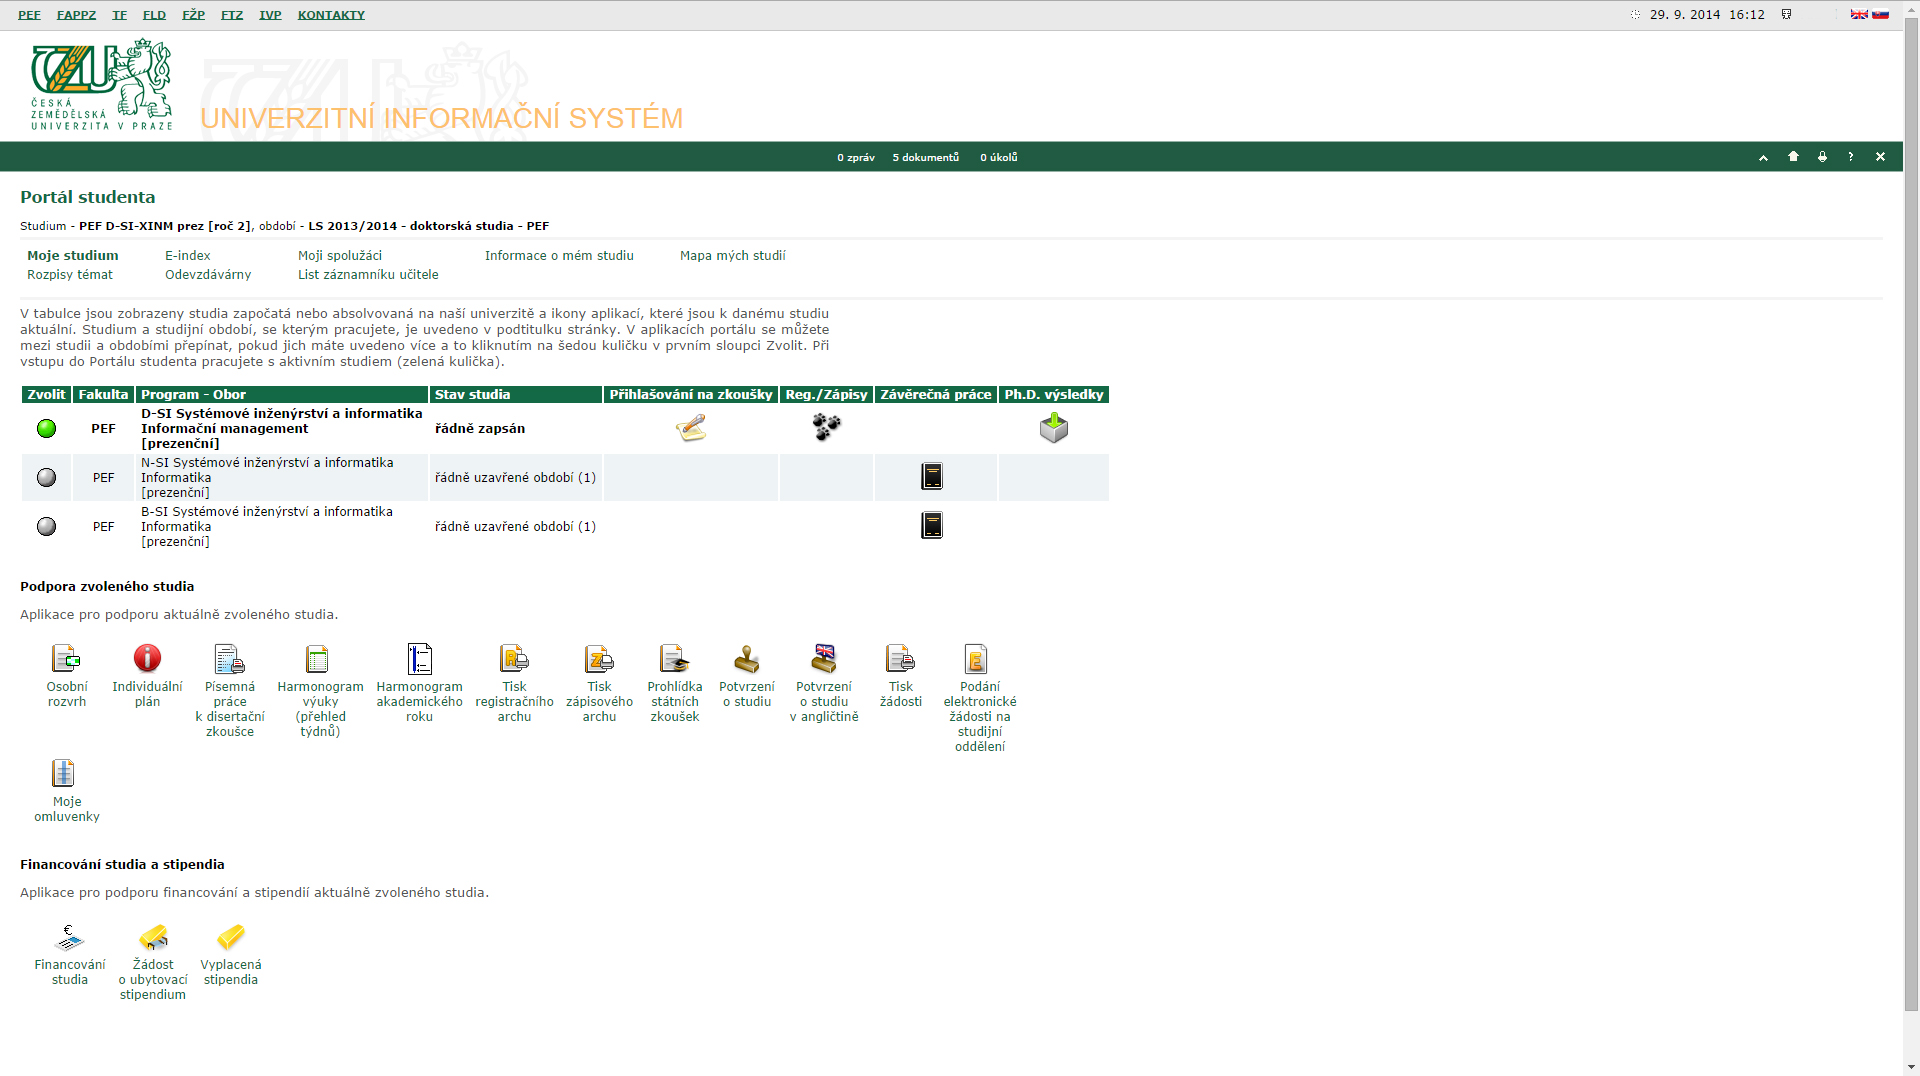
Task: Click the home icon in green bar
Action: point(1793,157)
